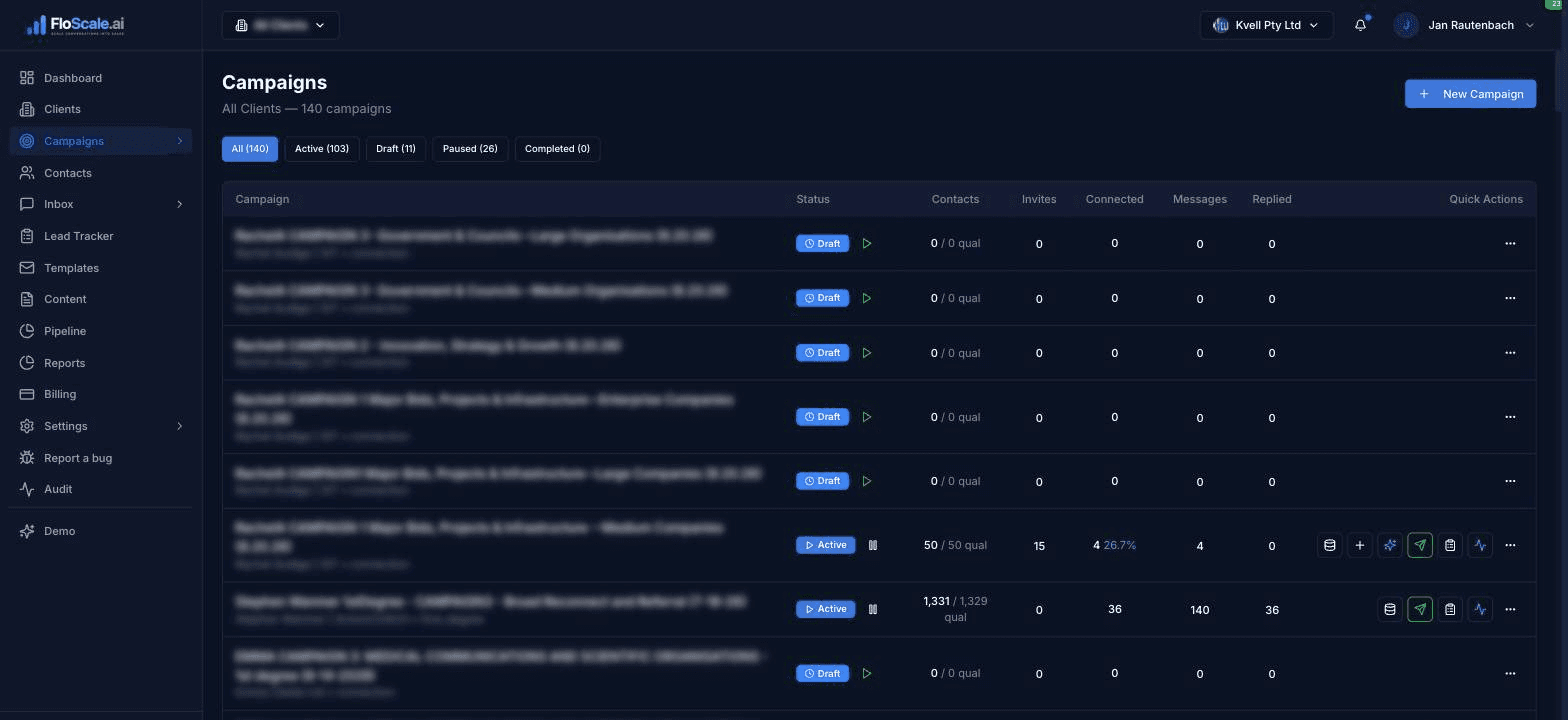The width and height of the screenshot is (1568, 720).
Task: Click the clipboard icon in the 50-contact row
Action: click(x=1450, y=545)
